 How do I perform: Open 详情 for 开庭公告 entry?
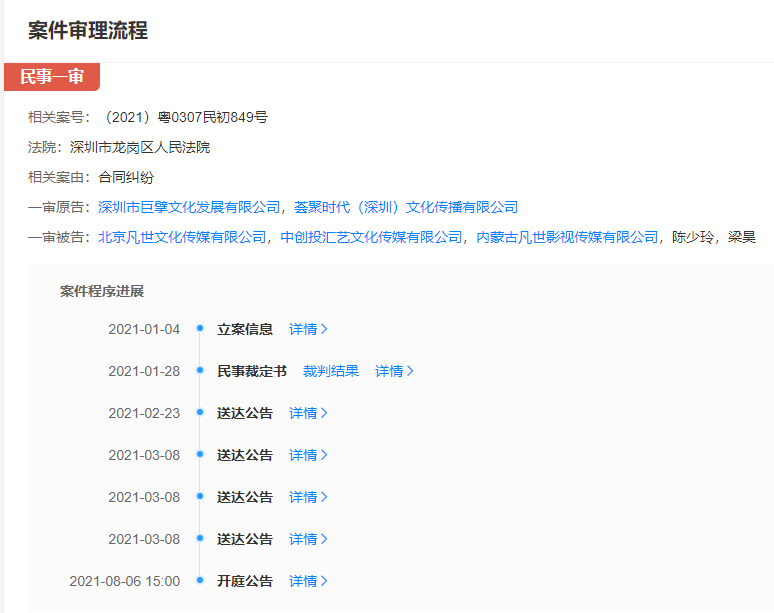(x=308, y=581)
